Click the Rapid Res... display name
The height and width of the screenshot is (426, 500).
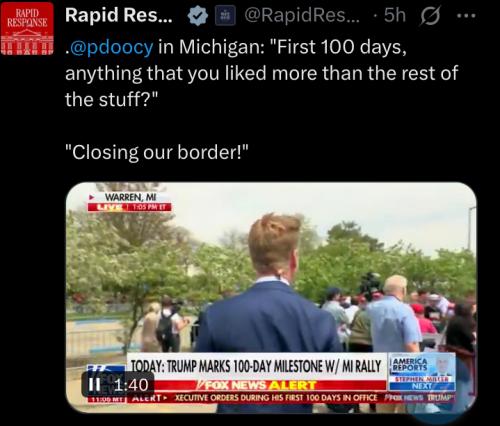[x=119, y=15]
